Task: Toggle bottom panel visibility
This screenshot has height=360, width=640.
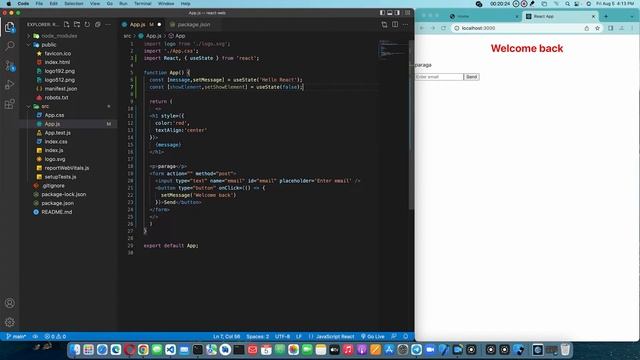Action: click(x=390, y=13)
